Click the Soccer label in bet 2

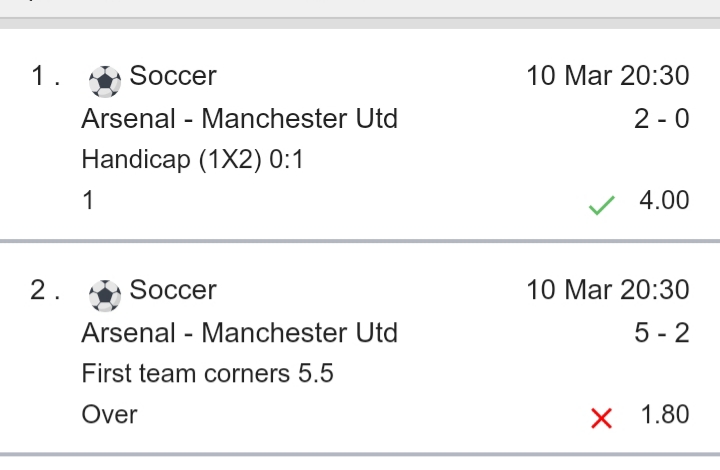[173, 290]
